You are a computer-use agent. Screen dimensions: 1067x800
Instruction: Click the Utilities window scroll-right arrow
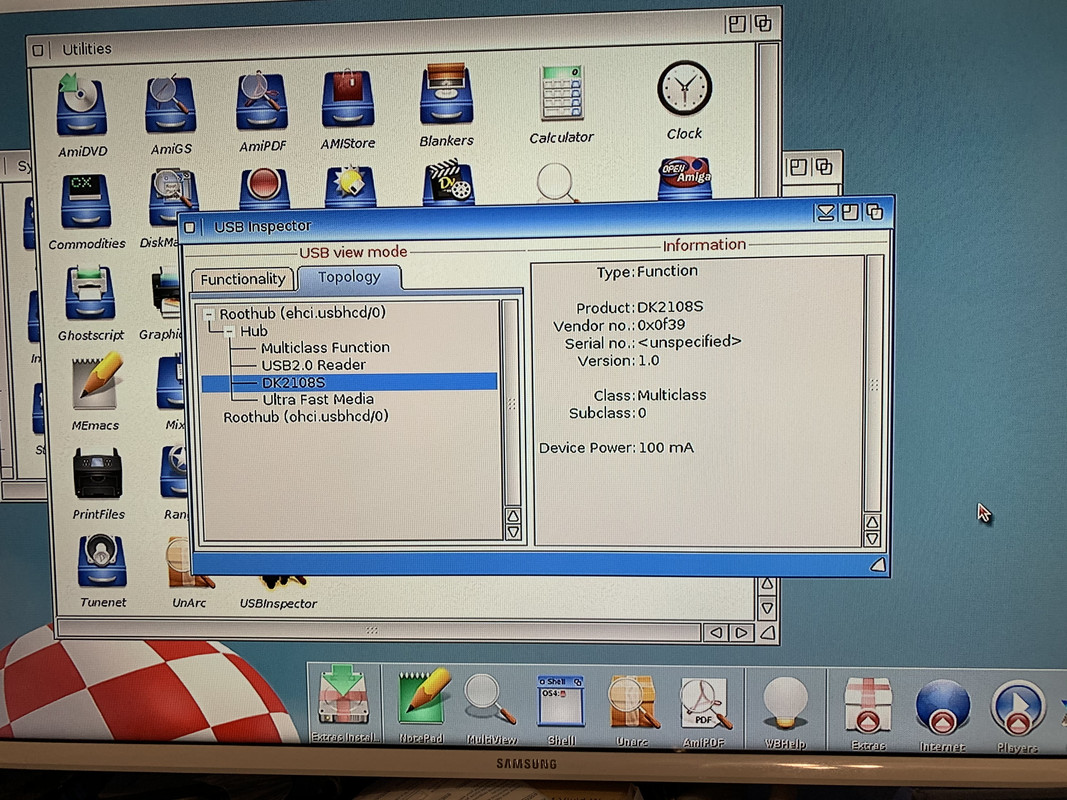coord(742,633)
